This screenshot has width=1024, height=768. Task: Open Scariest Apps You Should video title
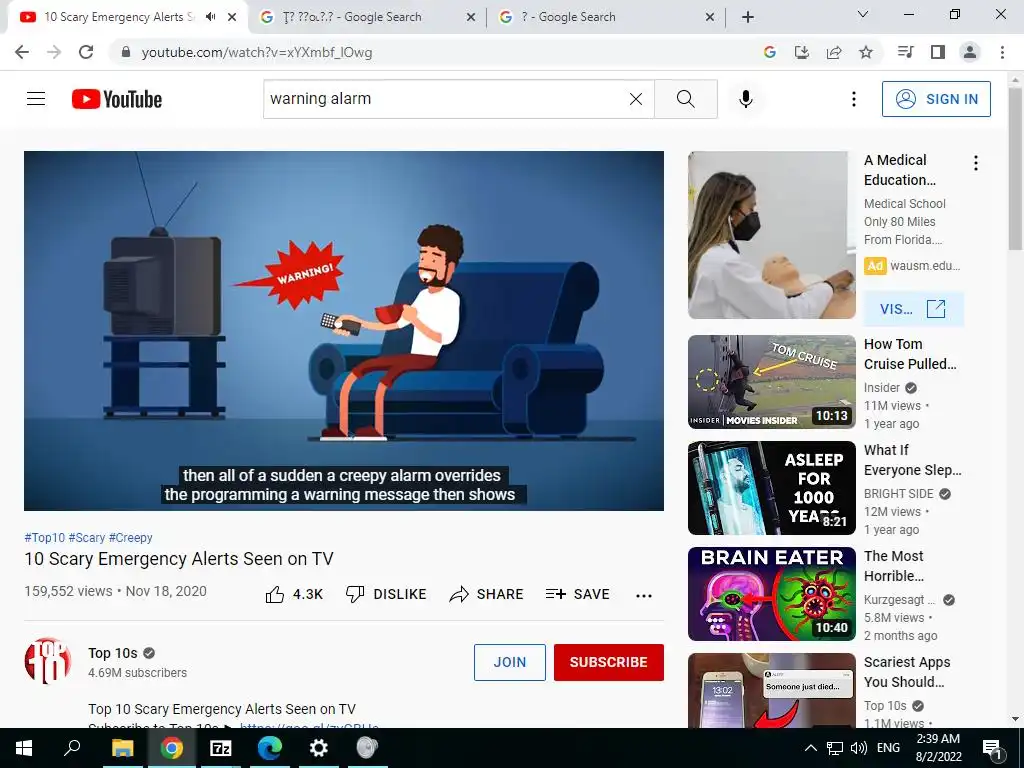[906, 672]
